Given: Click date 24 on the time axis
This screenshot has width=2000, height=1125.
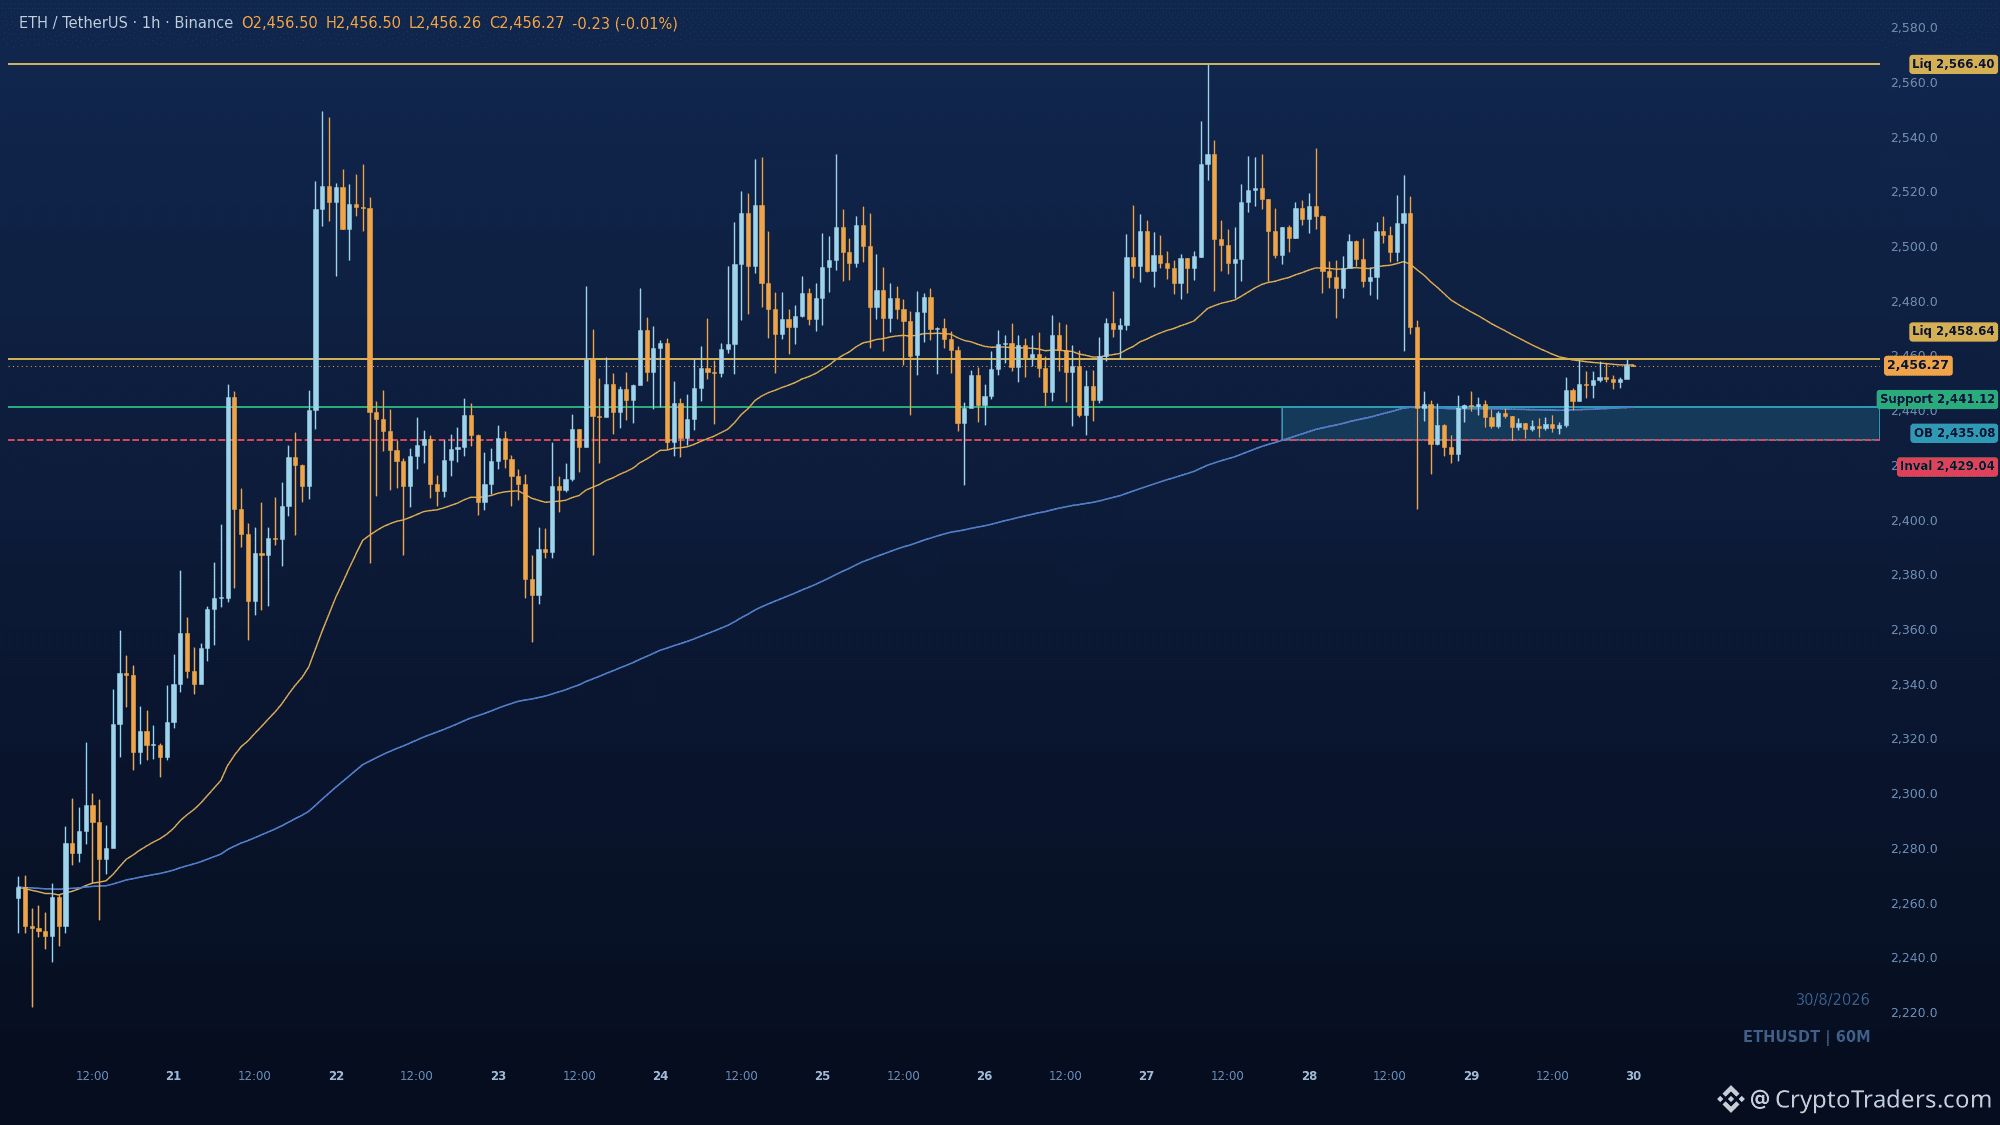Looking at the screenshot, I should coord(660,1076).
